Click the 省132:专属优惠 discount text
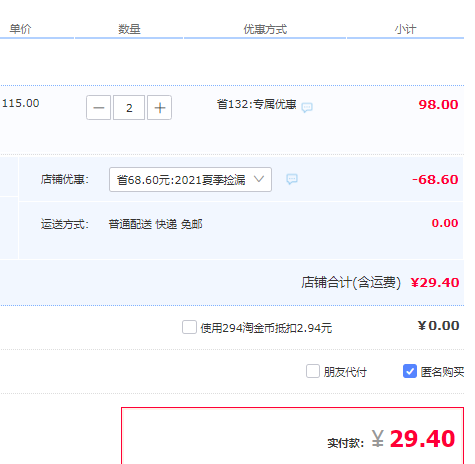This screenshot has height=464, width=475. pyautogui.click(x=257, y=104)
